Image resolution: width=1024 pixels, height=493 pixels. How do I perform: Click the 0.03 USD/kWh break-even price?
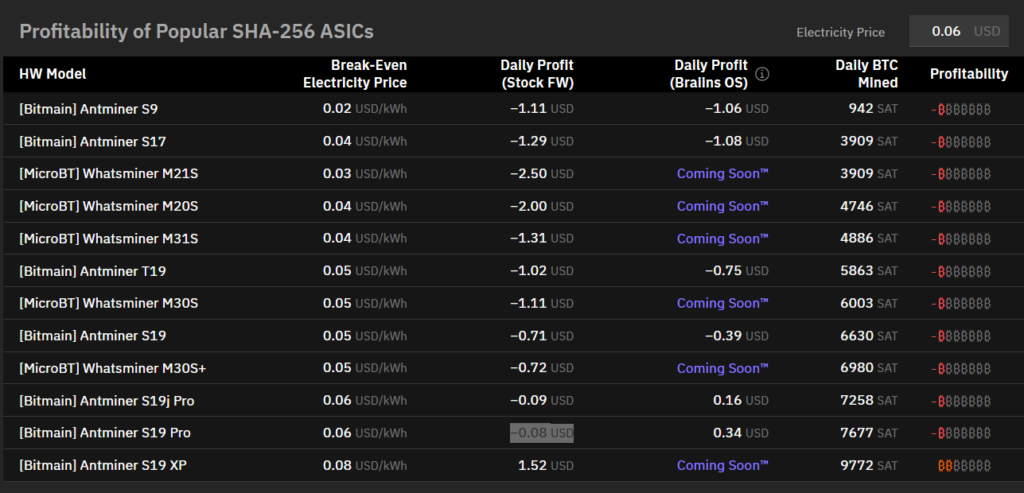click(365, 174)
